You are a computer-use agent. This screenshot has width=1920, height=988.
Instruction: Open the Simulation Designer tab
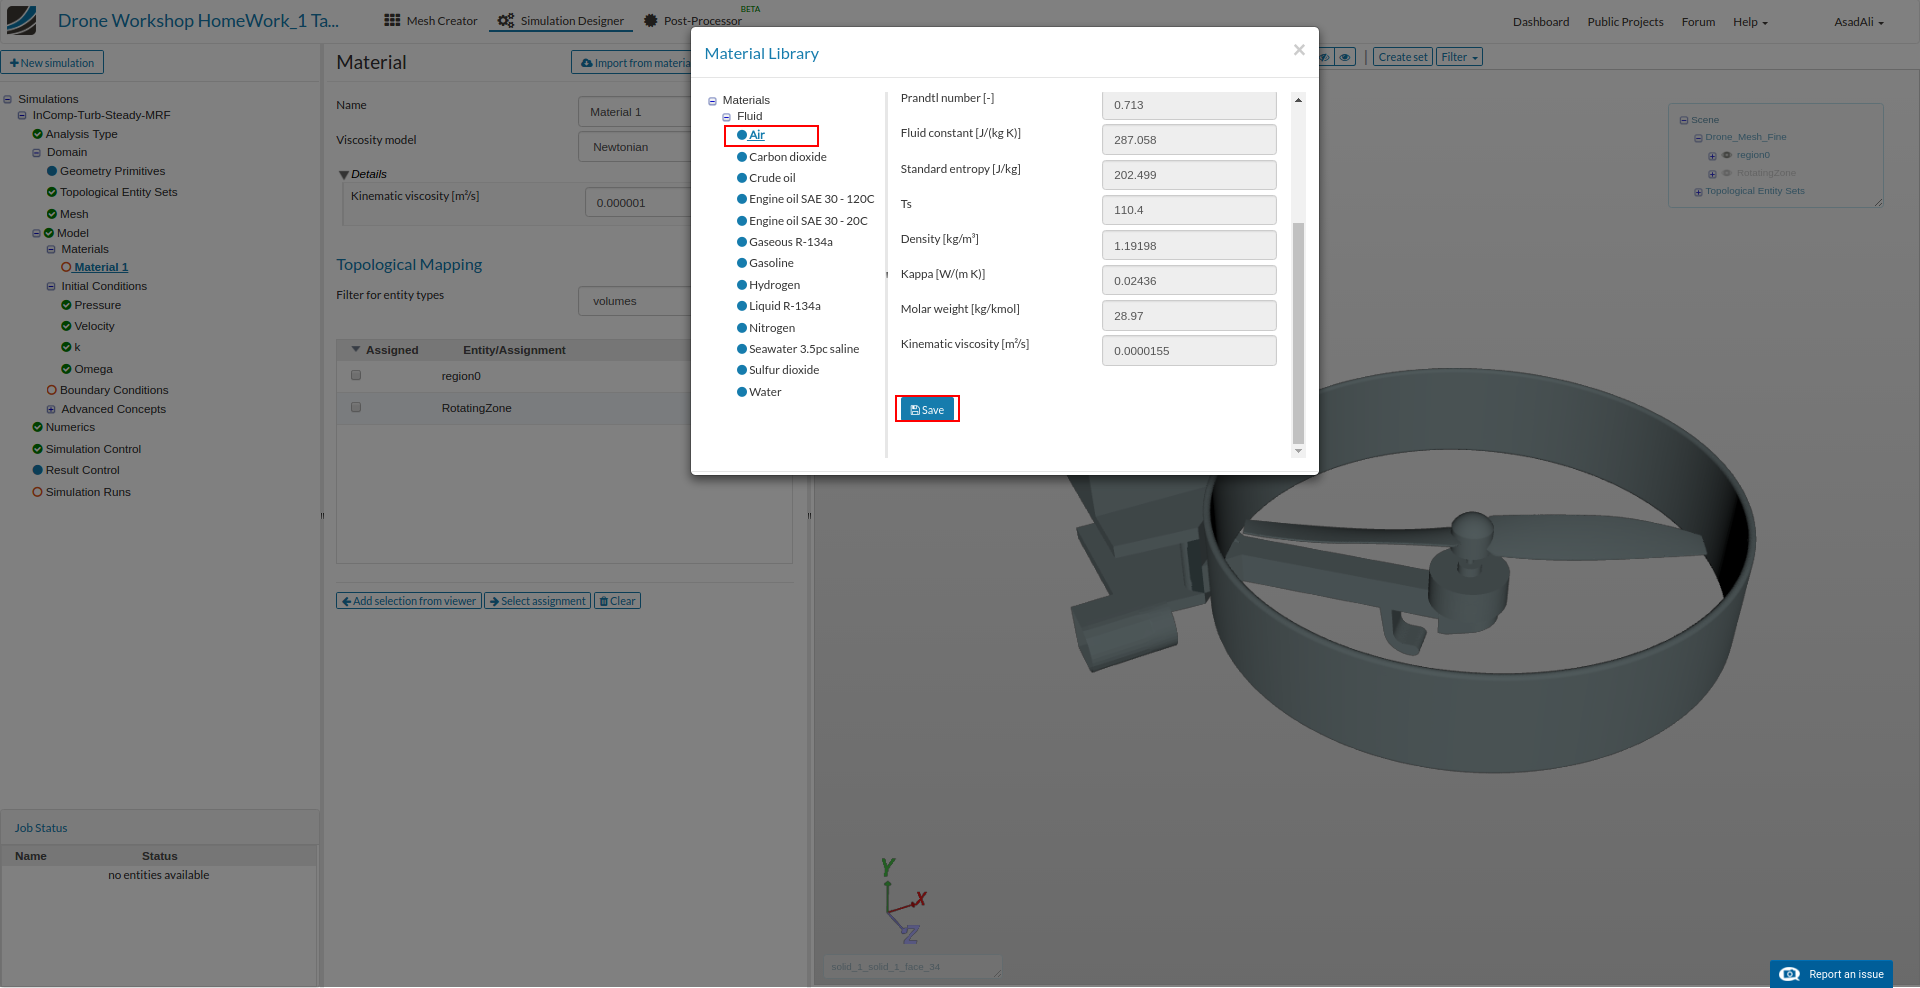[561, 20]
